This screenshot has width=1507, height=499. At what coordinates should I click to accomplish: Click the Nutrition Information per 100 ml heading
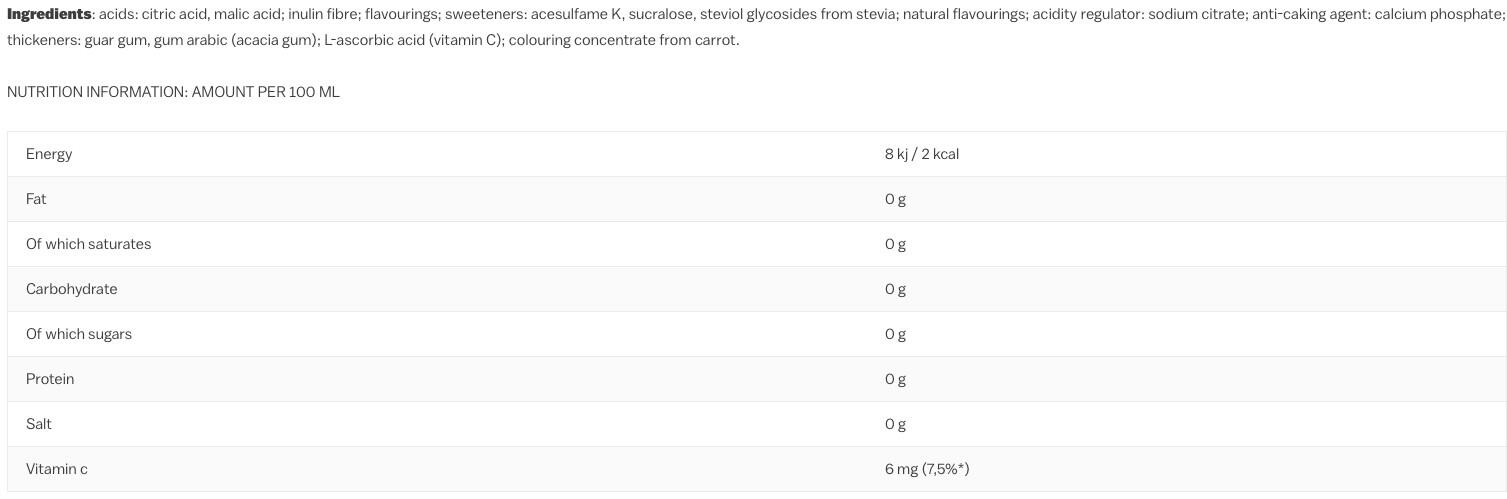coord(173,92)
